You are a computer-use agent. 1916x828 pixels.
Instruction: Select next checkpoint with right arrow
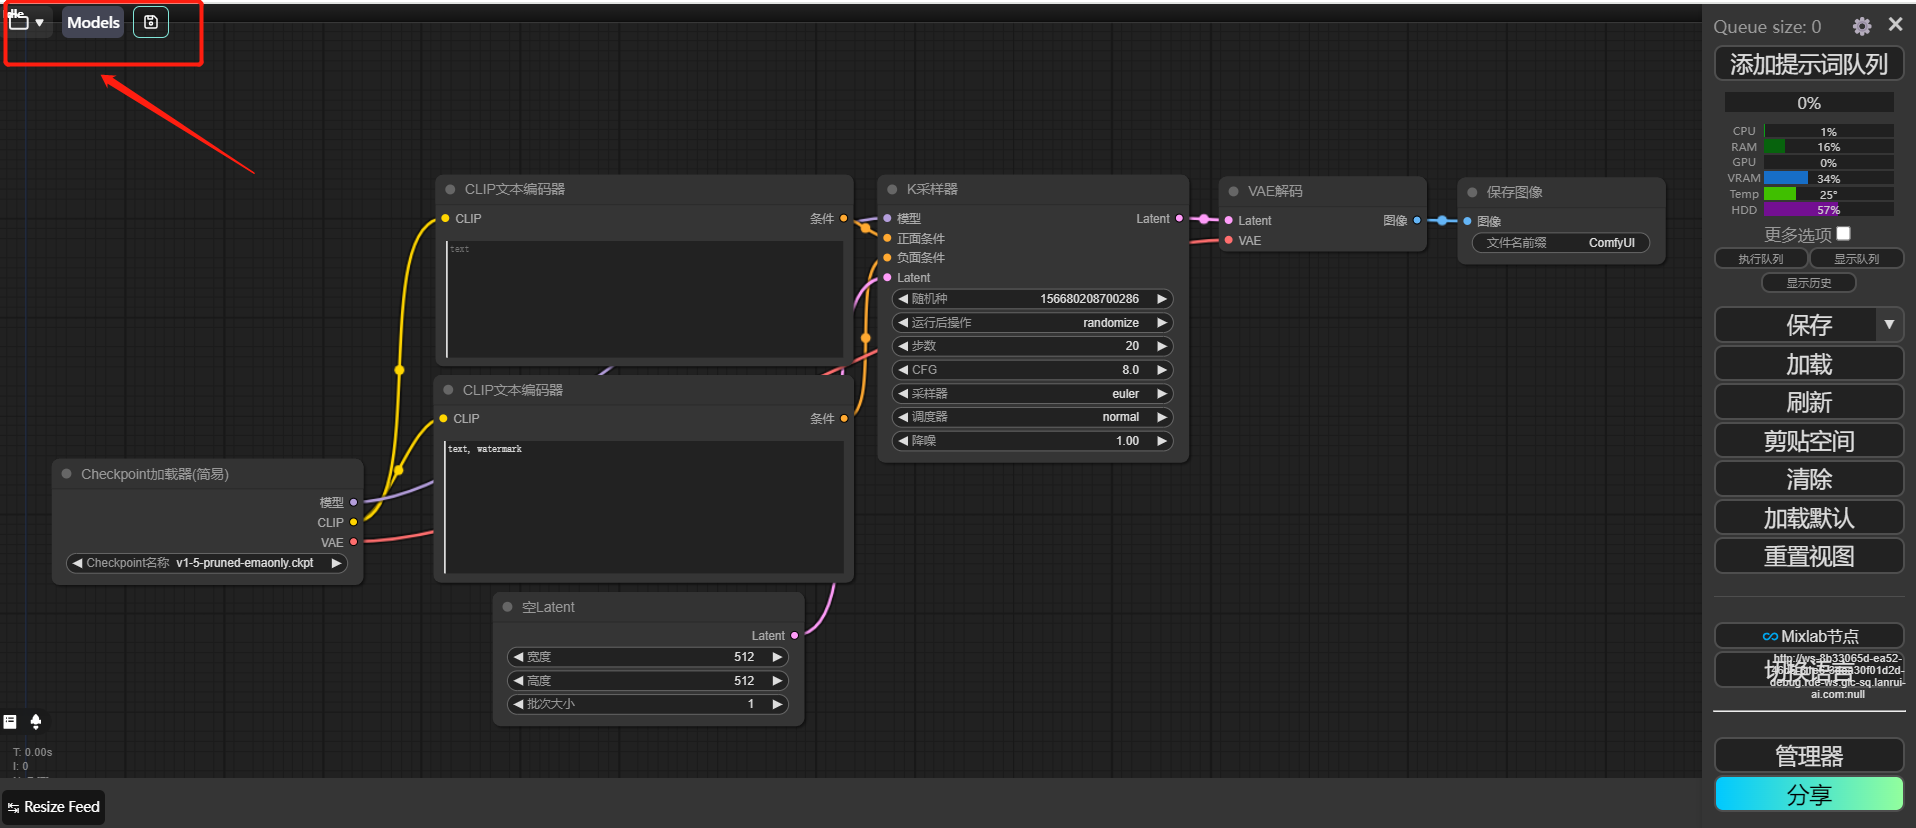tap(337, 563)
